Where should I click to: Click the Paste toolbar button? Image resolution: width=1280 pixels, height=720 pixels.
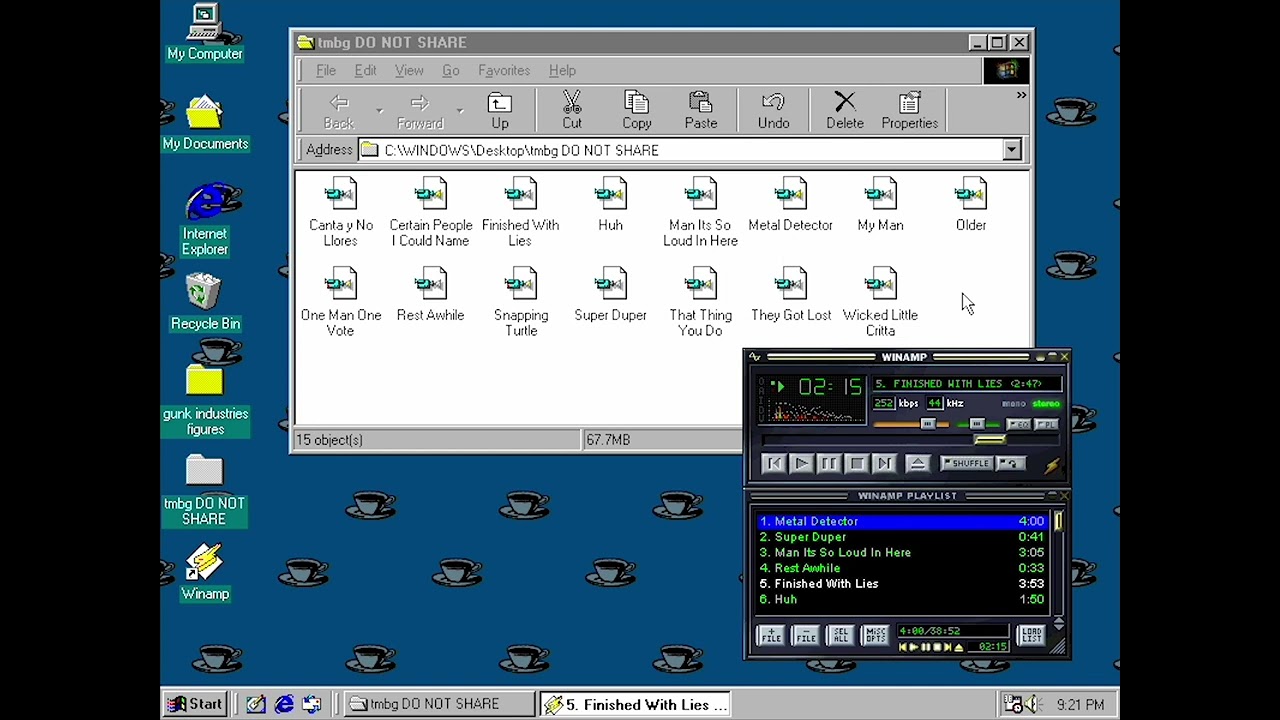(701, 111)
